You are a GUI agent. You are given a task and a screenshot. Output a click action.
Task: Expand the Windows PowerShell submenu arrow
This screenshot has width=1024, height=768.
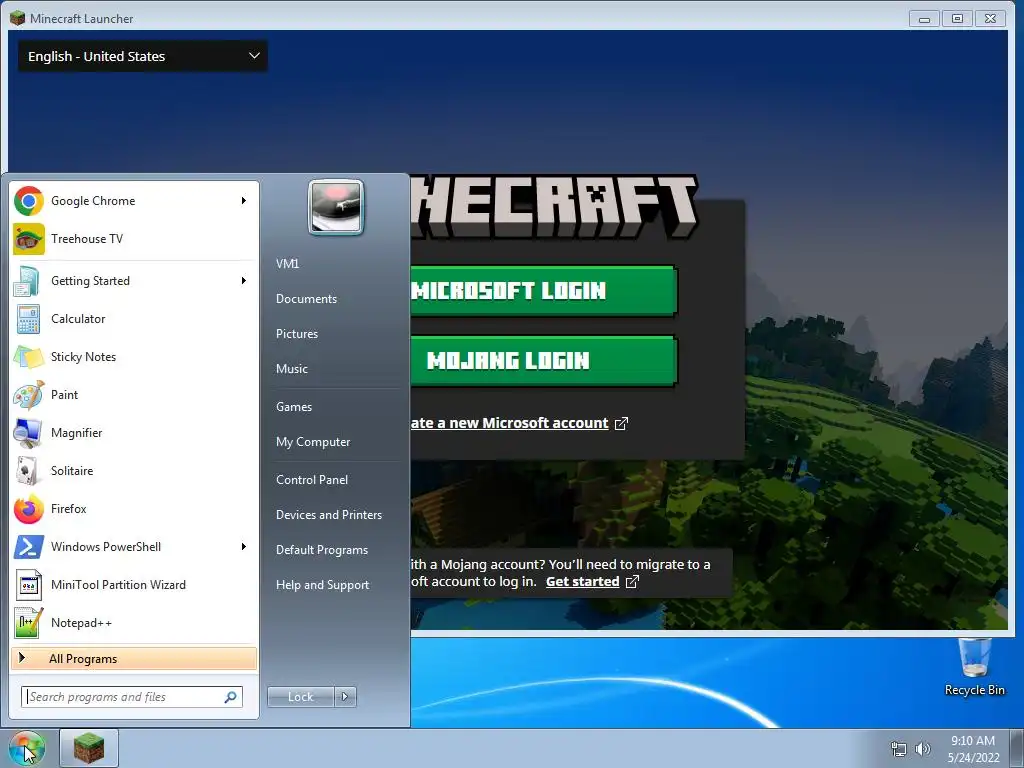coord(244,547)
